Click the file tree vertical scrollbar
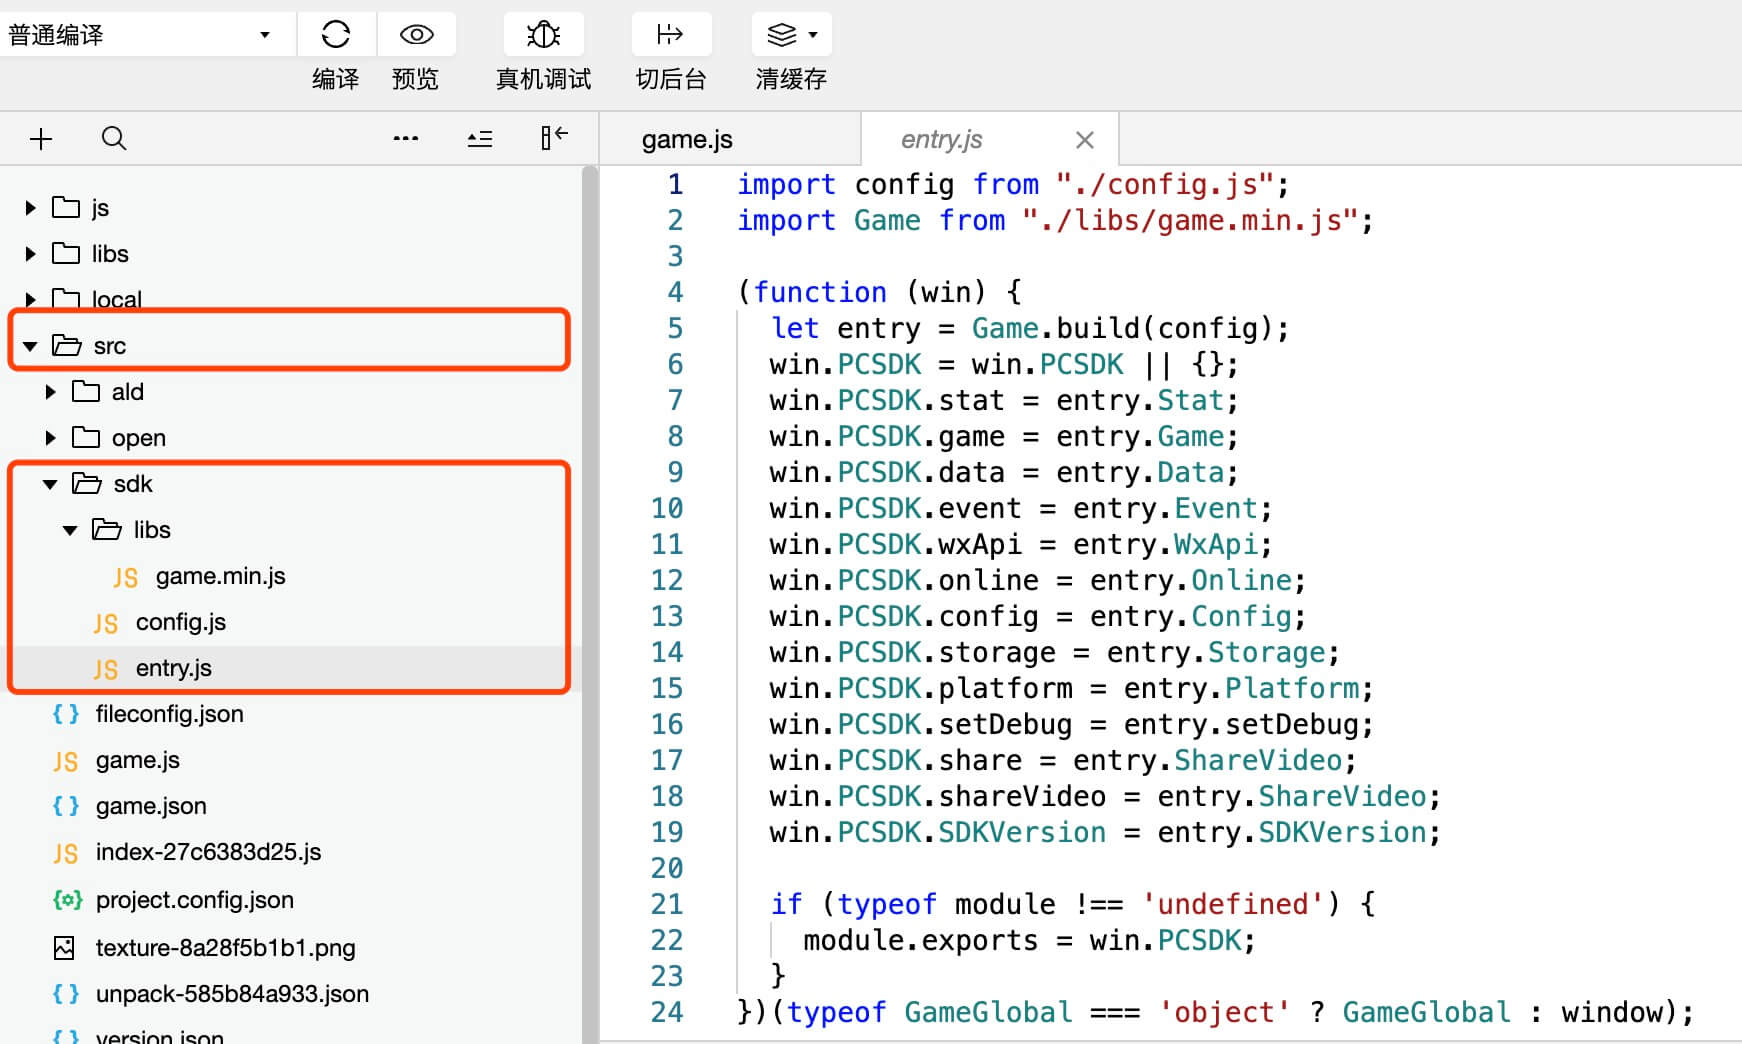This screenshot has width=1742, height=1044. coord(590,604)
